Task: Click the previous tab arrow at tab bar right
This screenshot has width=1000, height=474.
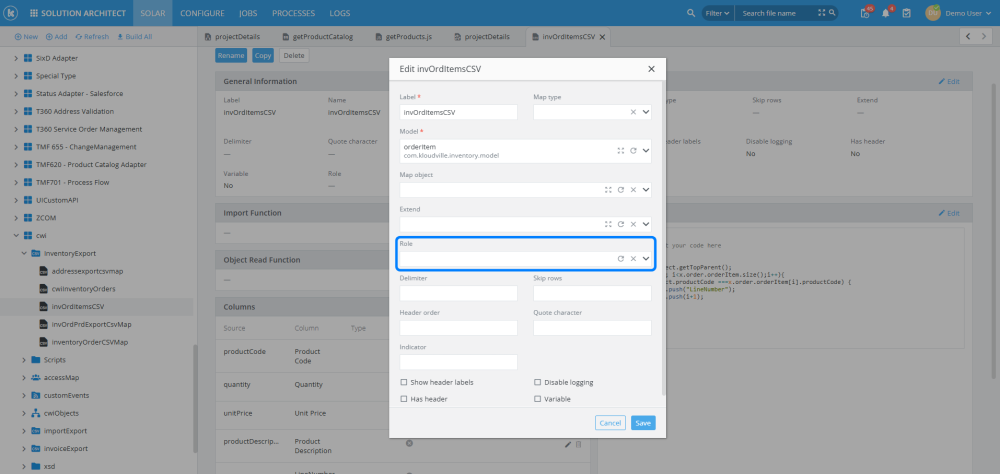Action: [967, 37]
